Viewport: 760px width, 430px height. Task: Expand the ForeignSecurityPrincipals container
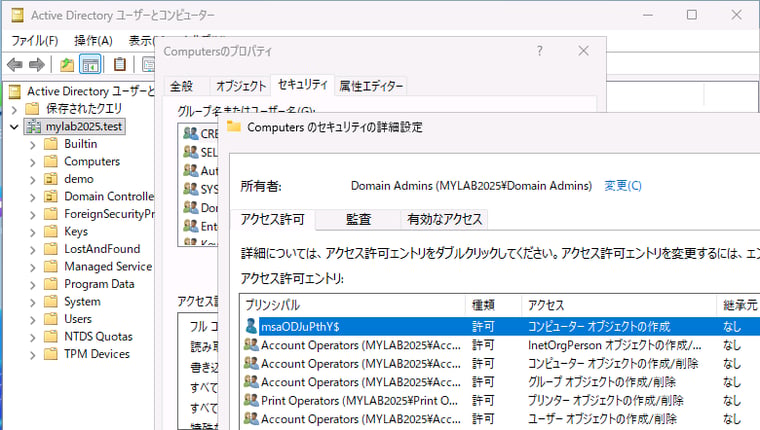coord(32,214)
